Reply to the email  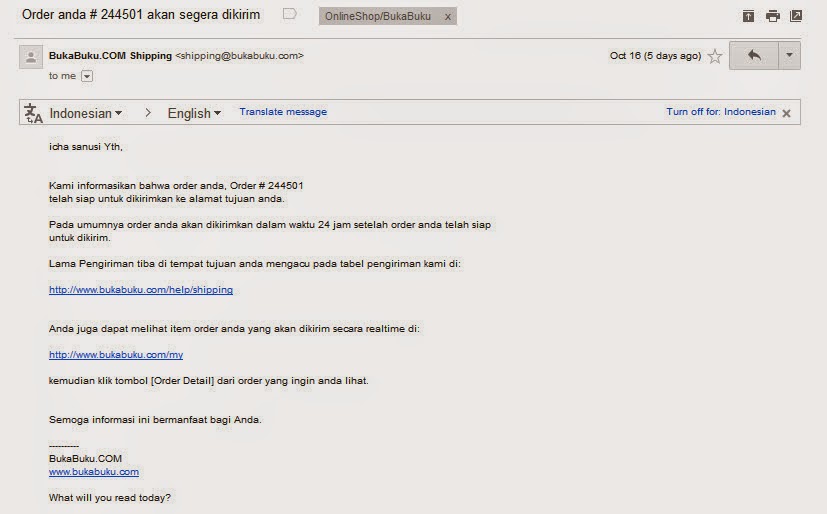point(754,55)
